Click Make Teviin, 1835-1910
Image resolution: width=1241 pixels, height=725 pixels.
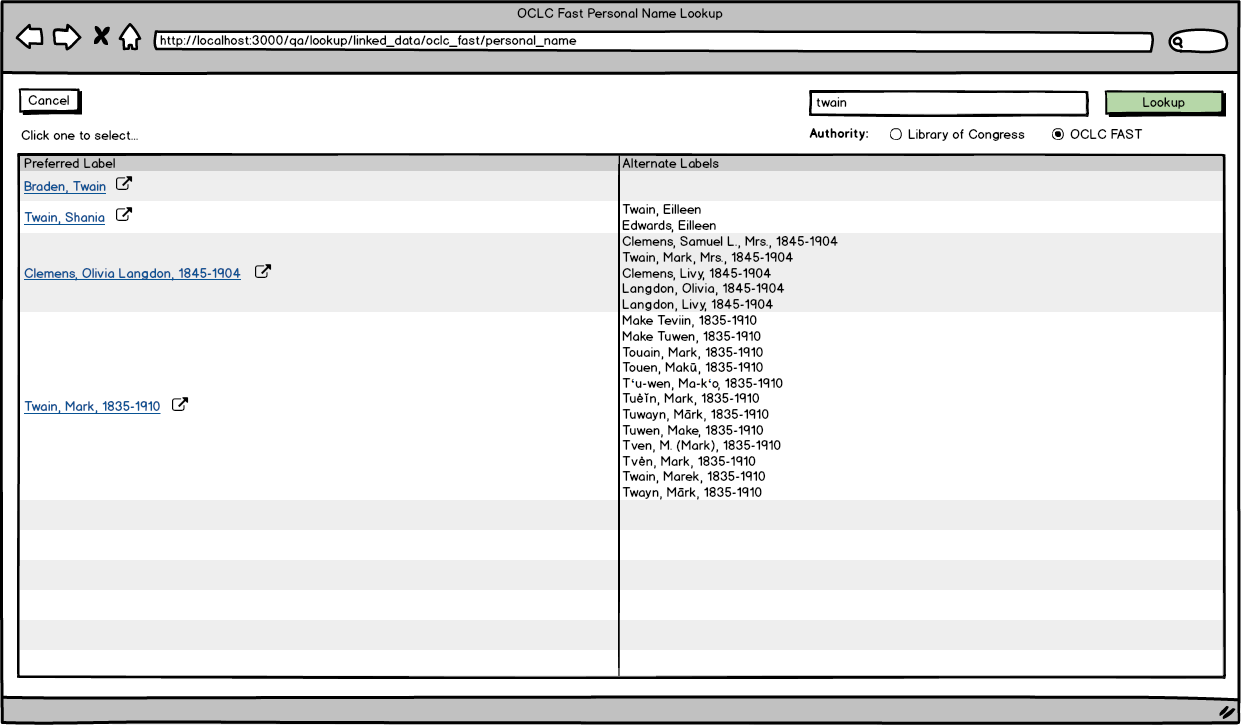pyautogui.click(x=691, y=321)
